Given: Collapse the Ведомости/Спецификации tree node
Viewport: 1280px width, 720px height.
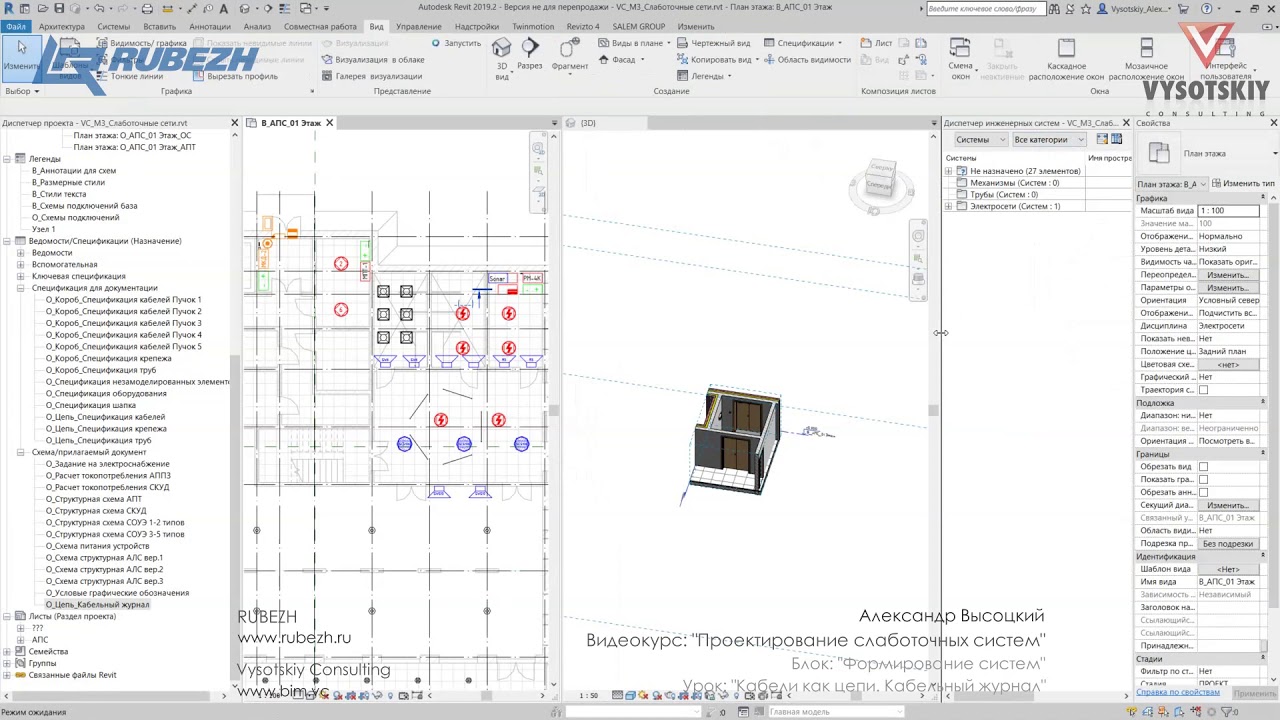Looking at the screenshot, I should pyautogui.click(x=7, y=241).
